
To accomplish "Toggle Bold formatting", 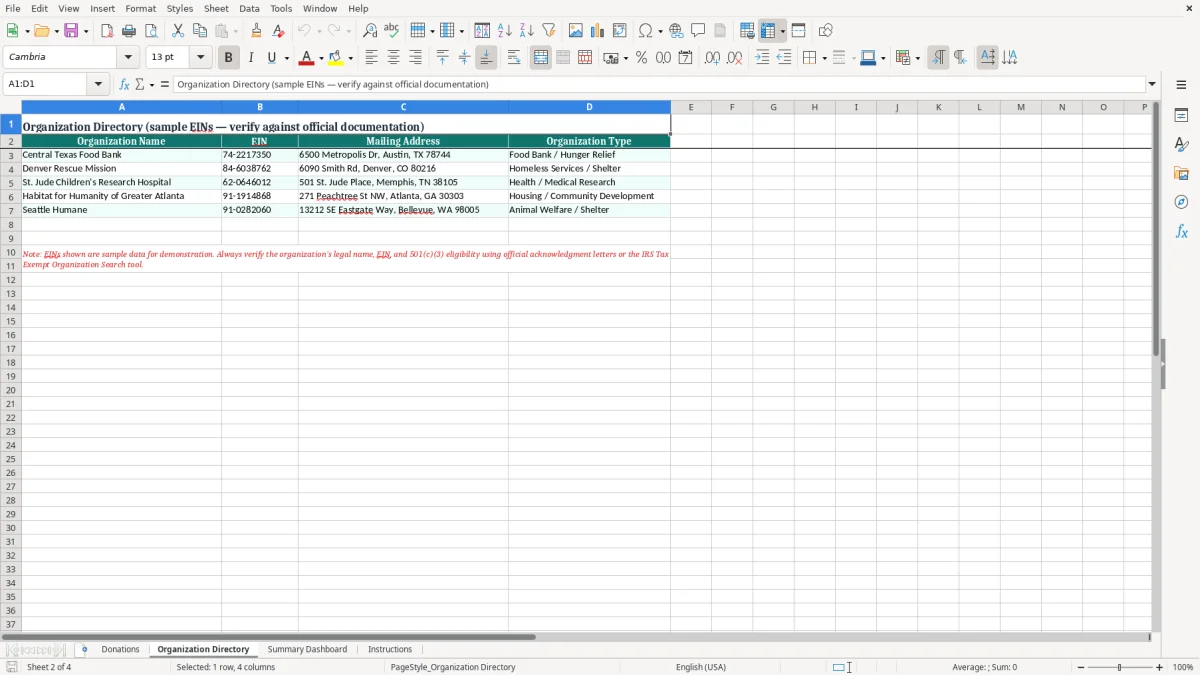I will click(229, 58).
